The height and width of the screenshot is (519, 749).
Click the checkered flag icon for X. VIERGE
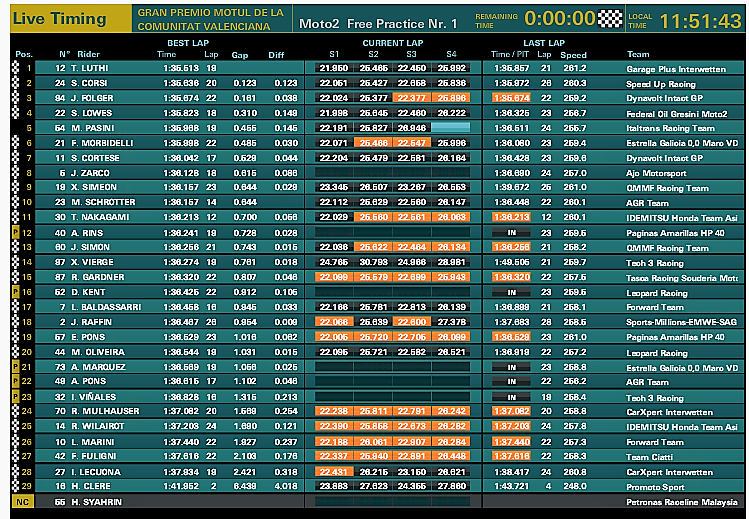[15, 262]
